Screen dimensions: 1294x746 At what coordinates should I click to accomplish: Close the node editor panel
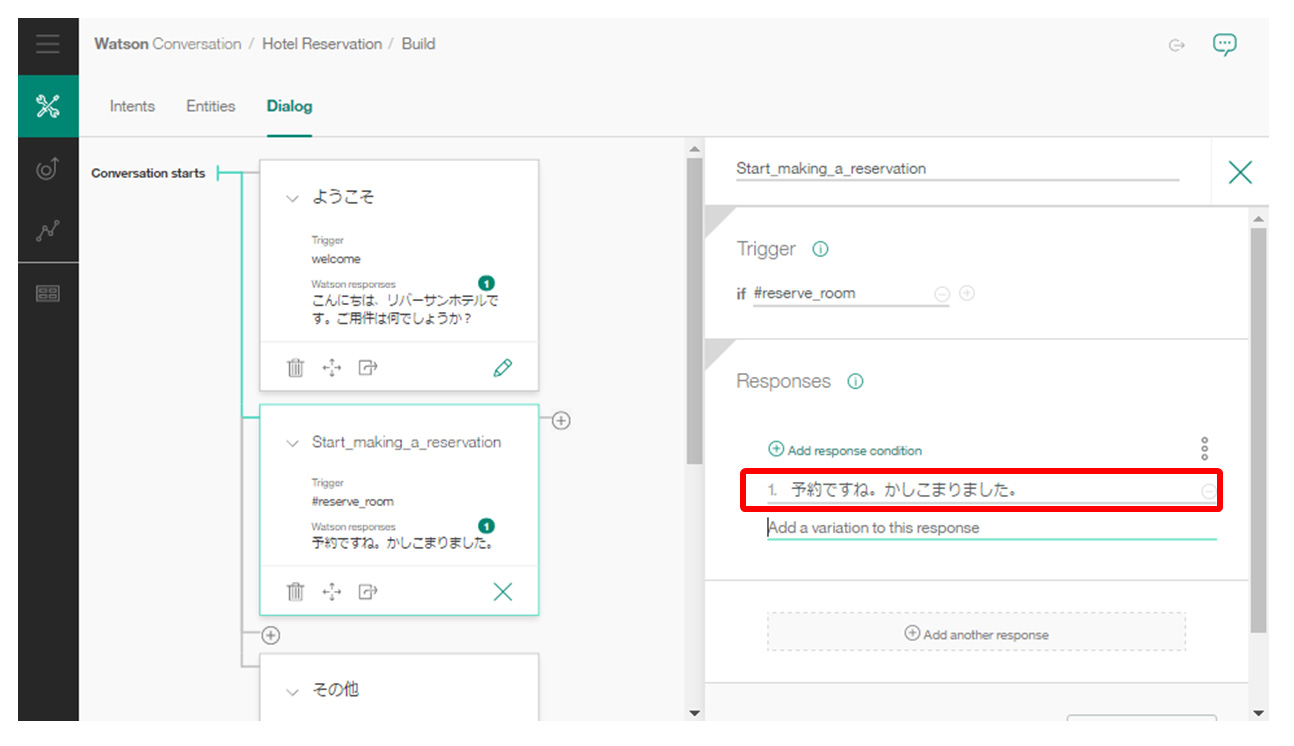[1240, 172]
